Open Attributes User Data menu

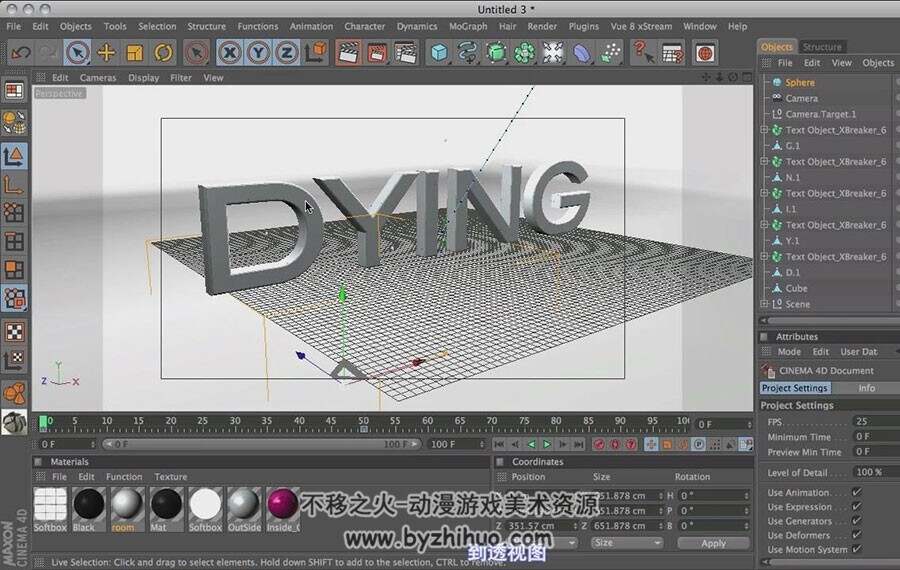pyautogui.click(x=859, y=351)
